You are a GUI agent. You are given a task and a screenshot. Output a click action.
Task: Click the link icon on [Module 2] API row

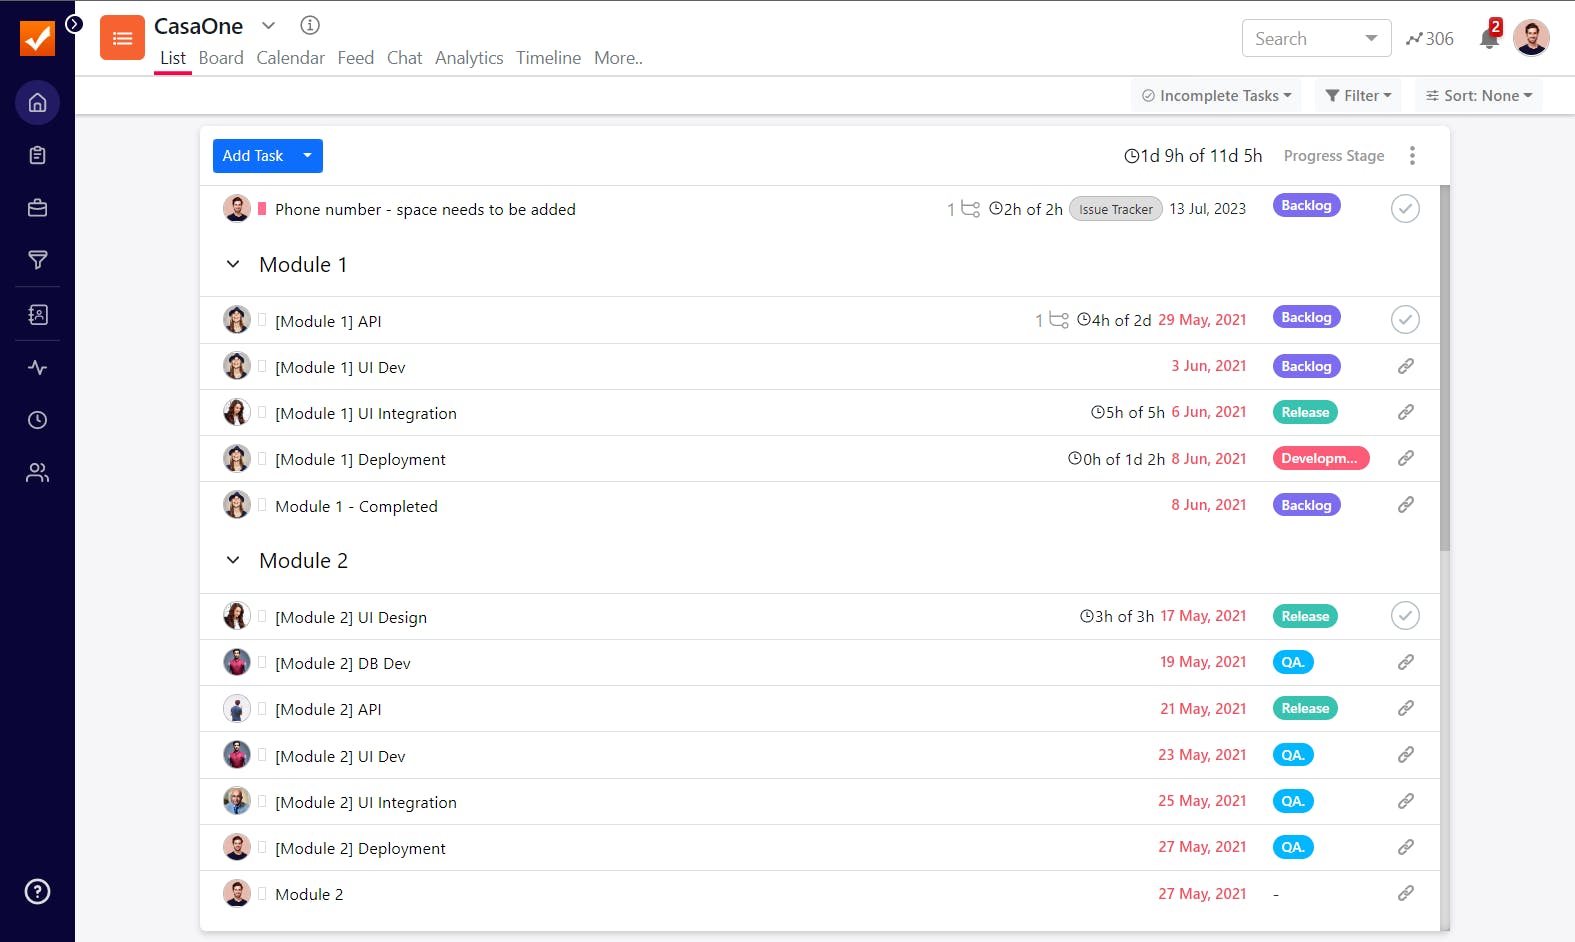1405,708
